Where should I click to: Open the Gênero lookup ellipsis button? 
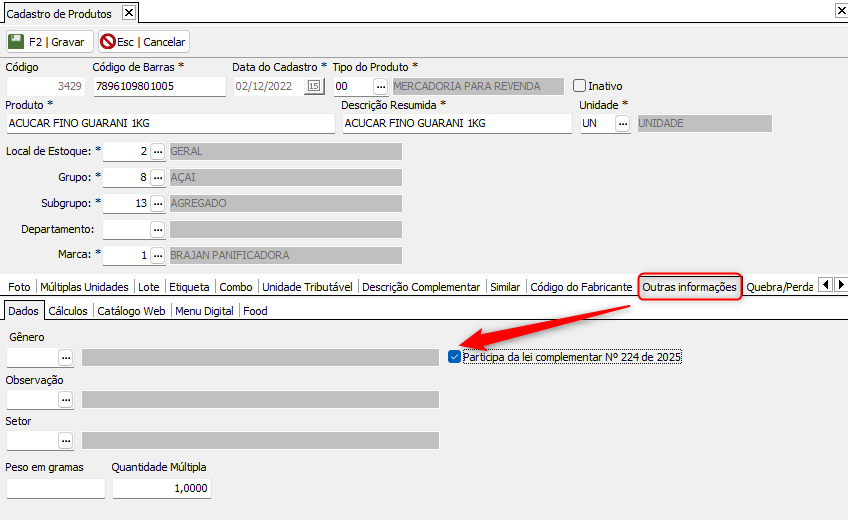(66, 357)
